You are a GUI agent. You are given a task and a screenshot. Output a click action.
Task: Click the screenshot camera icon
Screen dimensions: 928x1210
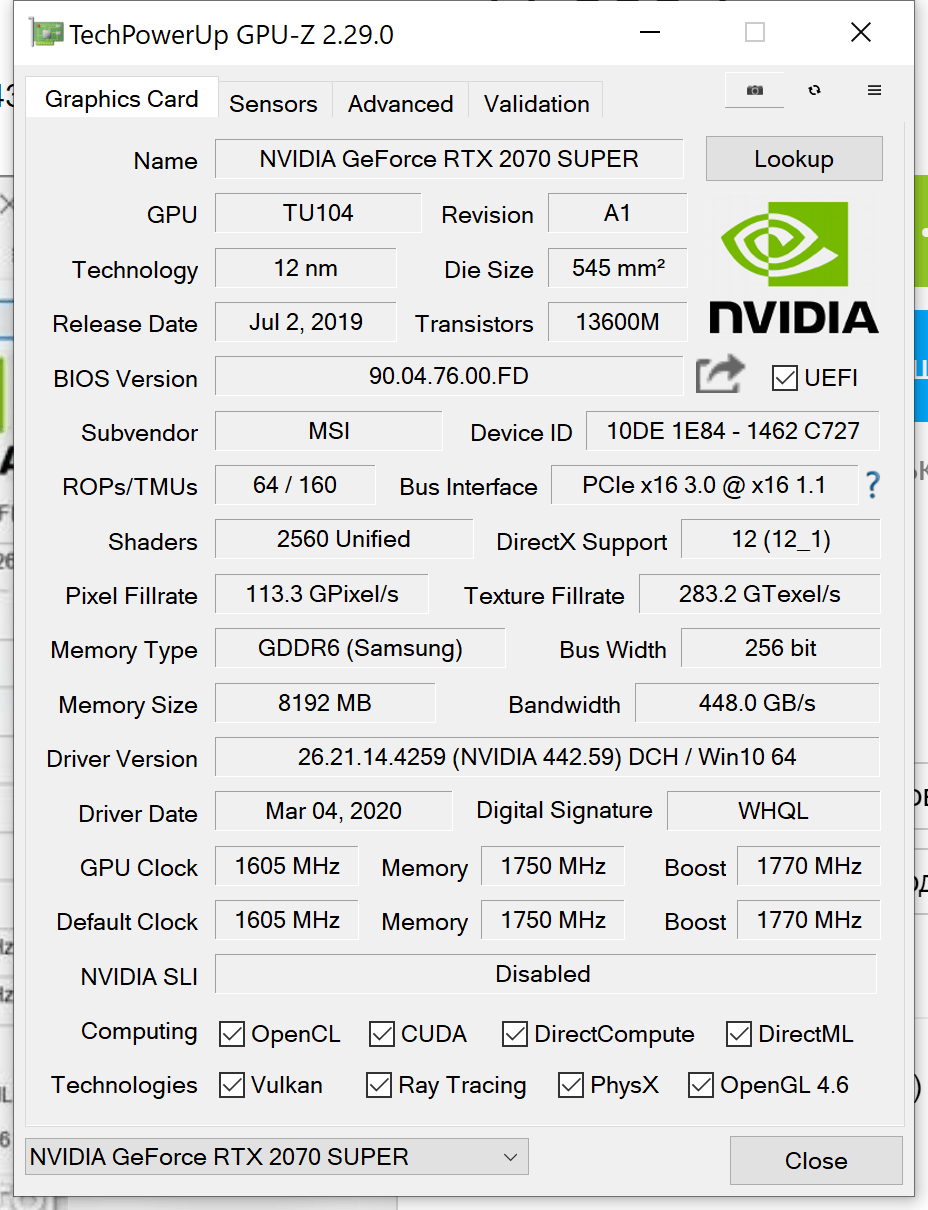point(755,91)
